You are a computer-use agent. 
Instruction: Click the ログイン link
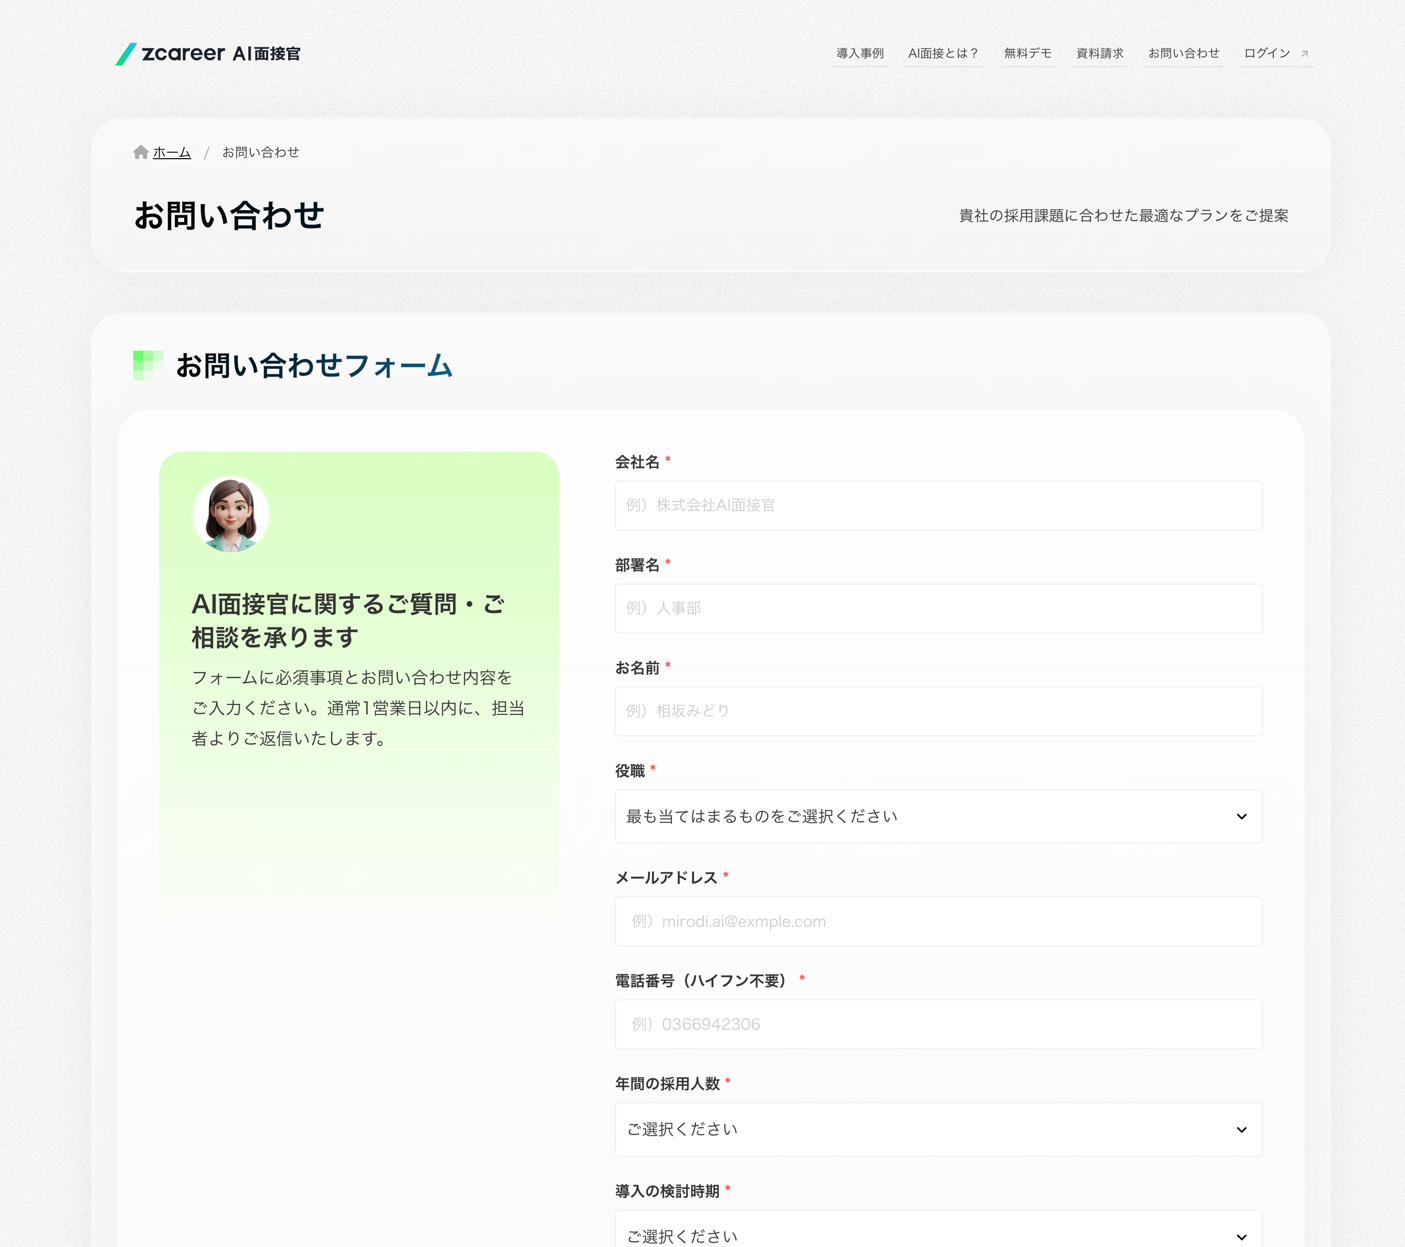coord(1267,54)
